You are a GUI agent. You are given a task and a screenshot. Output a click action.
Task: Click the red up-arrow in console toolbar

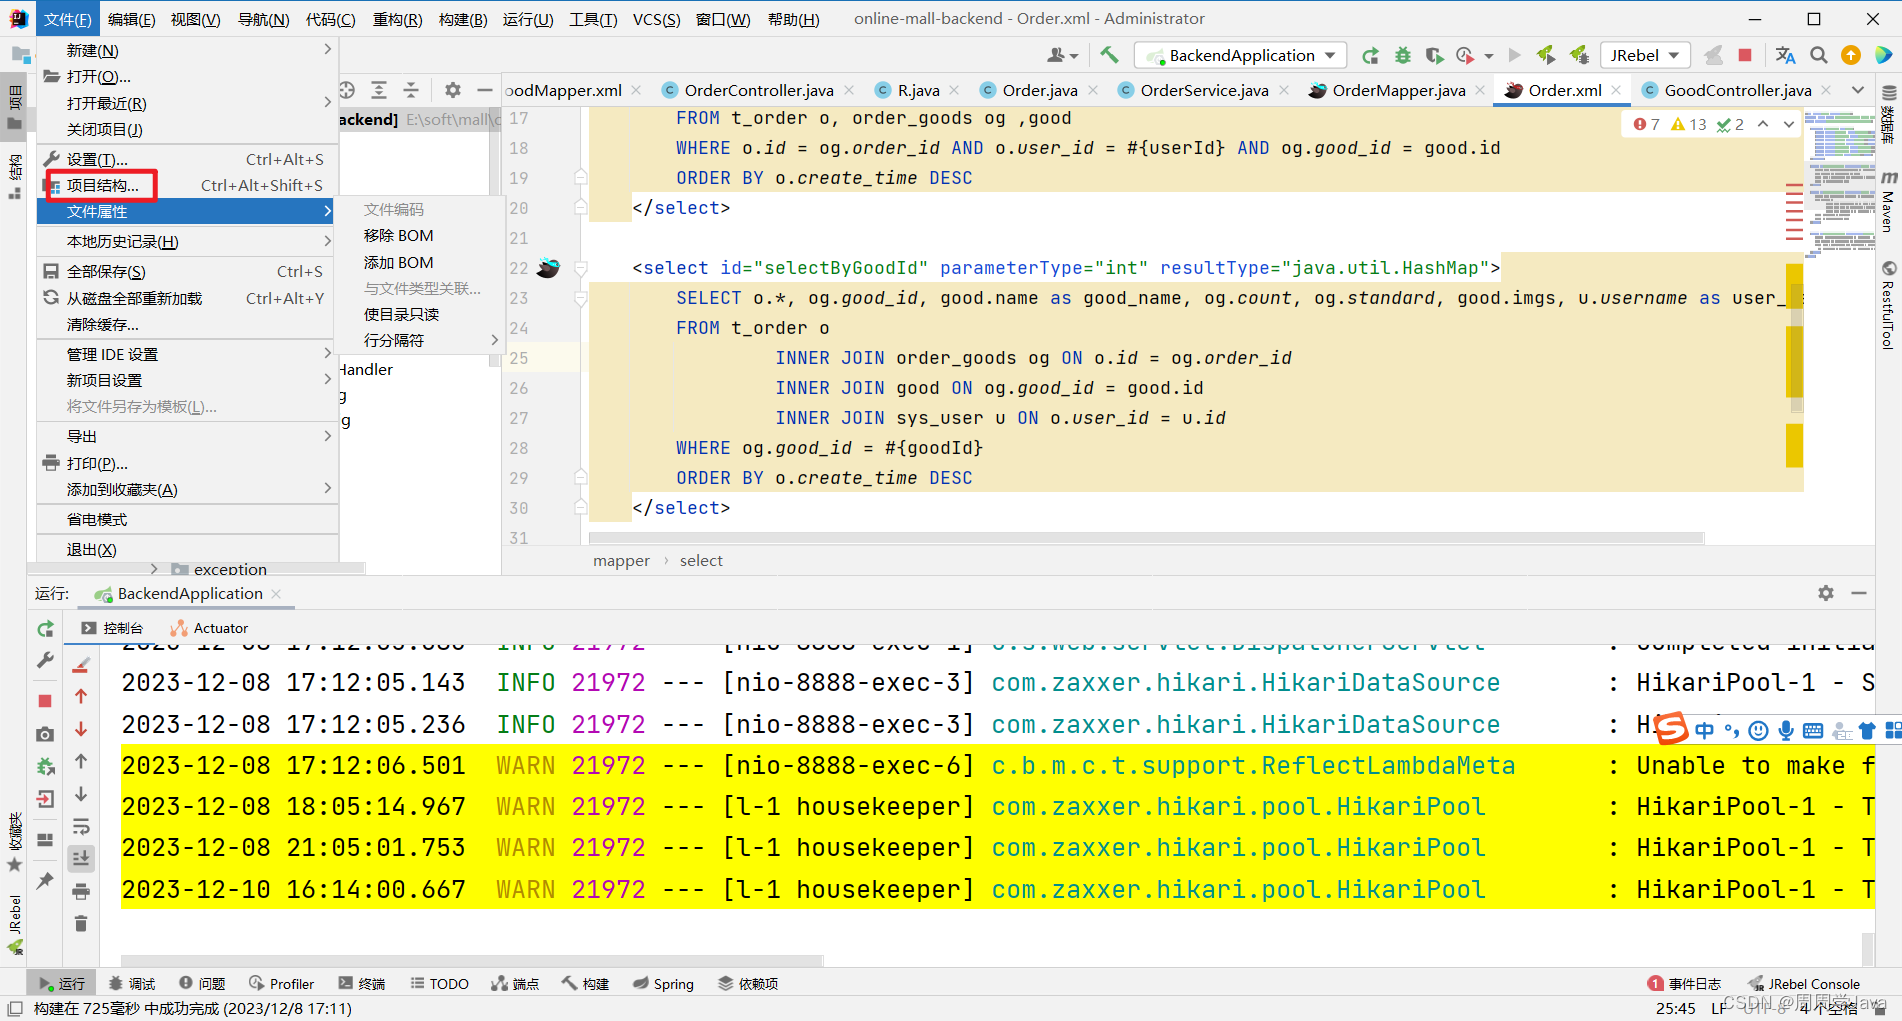81,696
